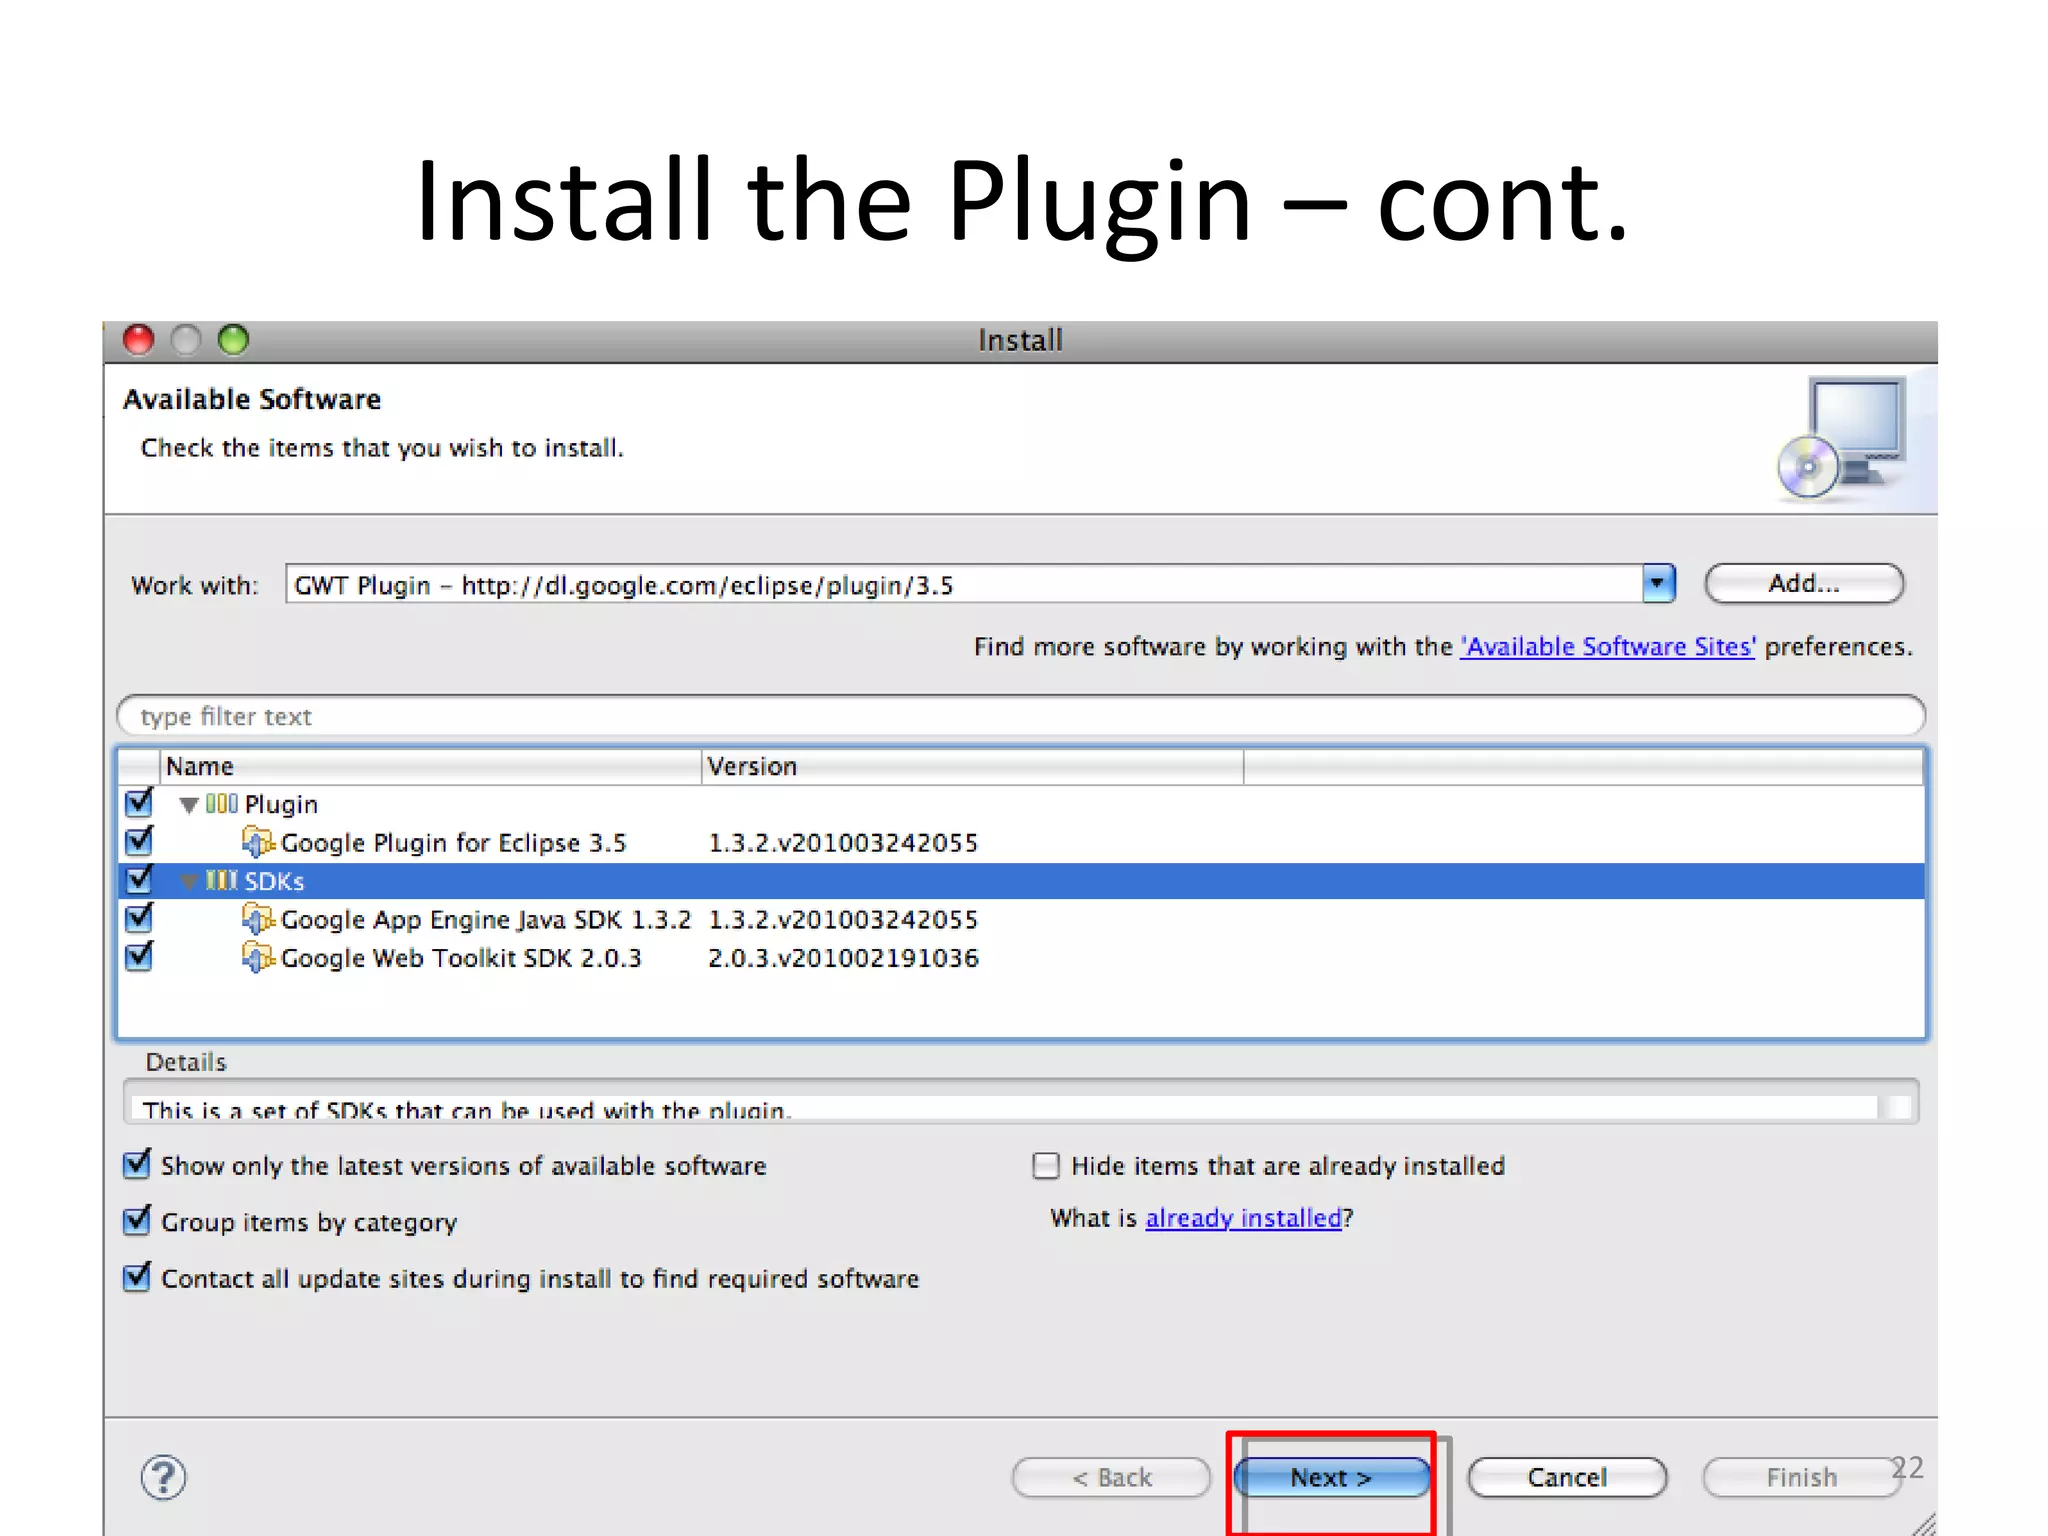Click Plugin version 1.3.2.v201003242055 cell
The width and height of the screenshot is (2048, 1536).
coord(843,843)
